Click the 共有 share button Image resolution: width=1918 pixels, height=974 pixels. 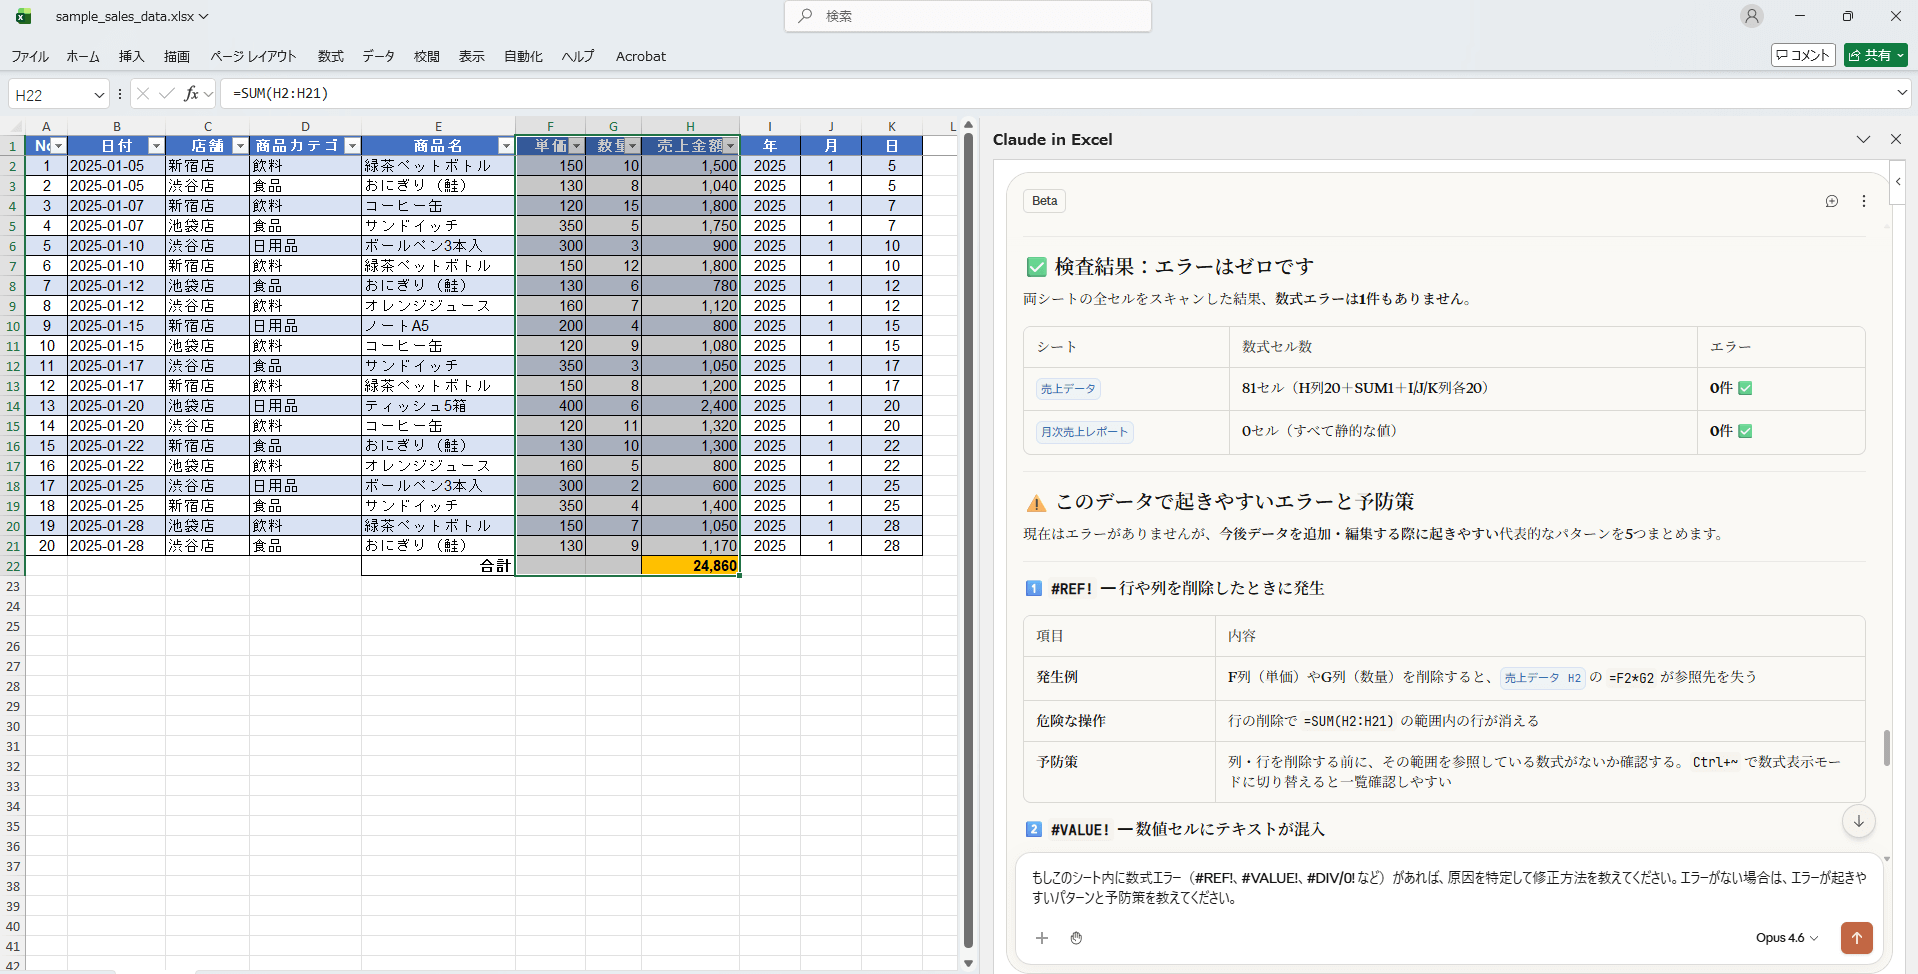[x=1875, y=55]
